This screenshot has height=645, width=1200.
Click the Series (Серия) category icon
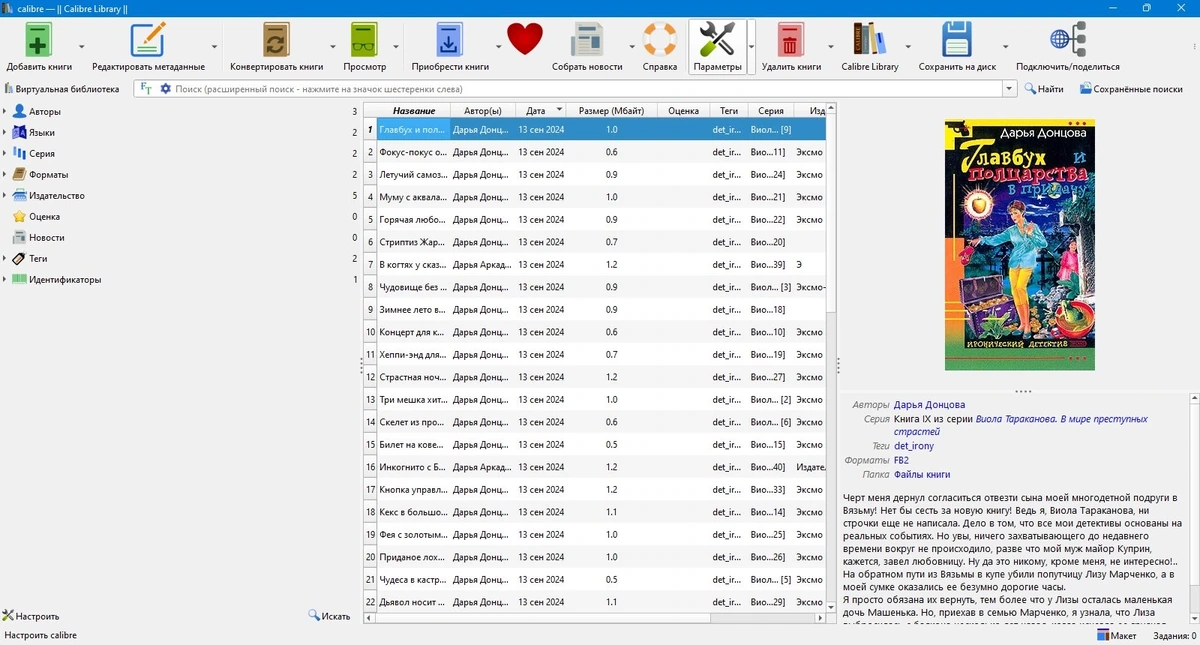19,153
